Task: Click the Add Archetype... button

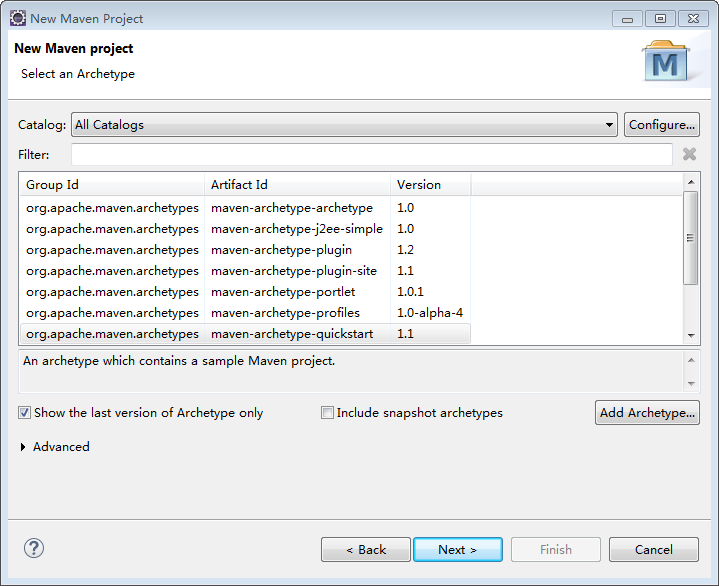Action: click(647, 413)
